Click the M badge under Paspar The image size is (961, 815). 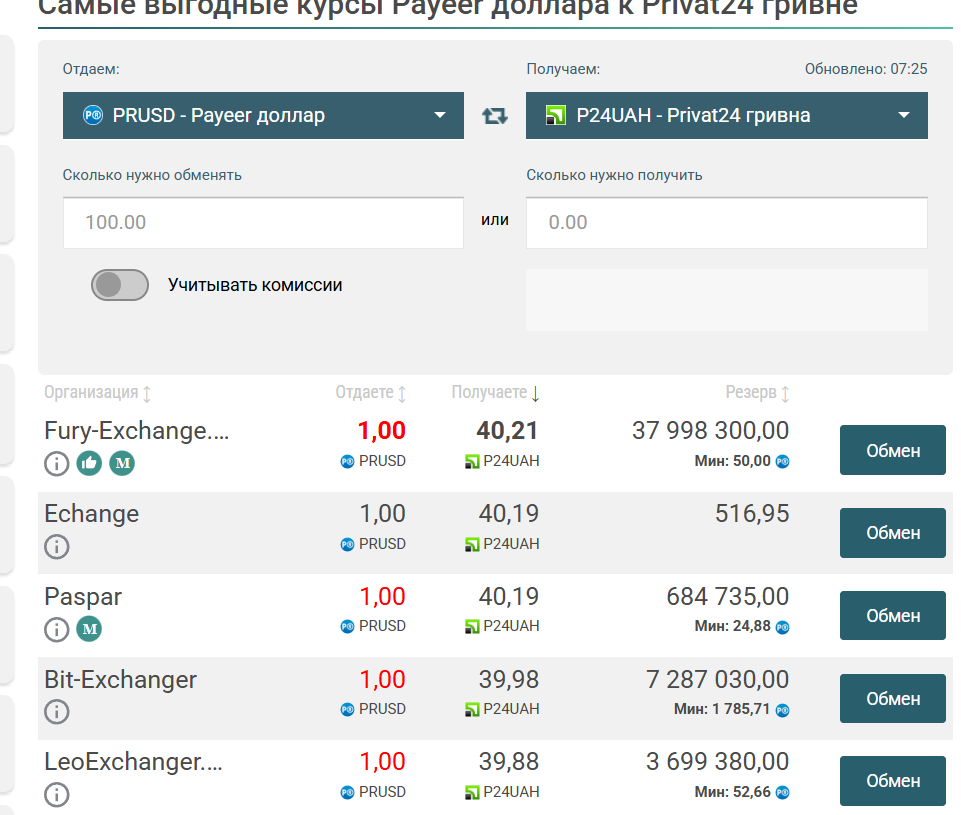tap(90, 629)
